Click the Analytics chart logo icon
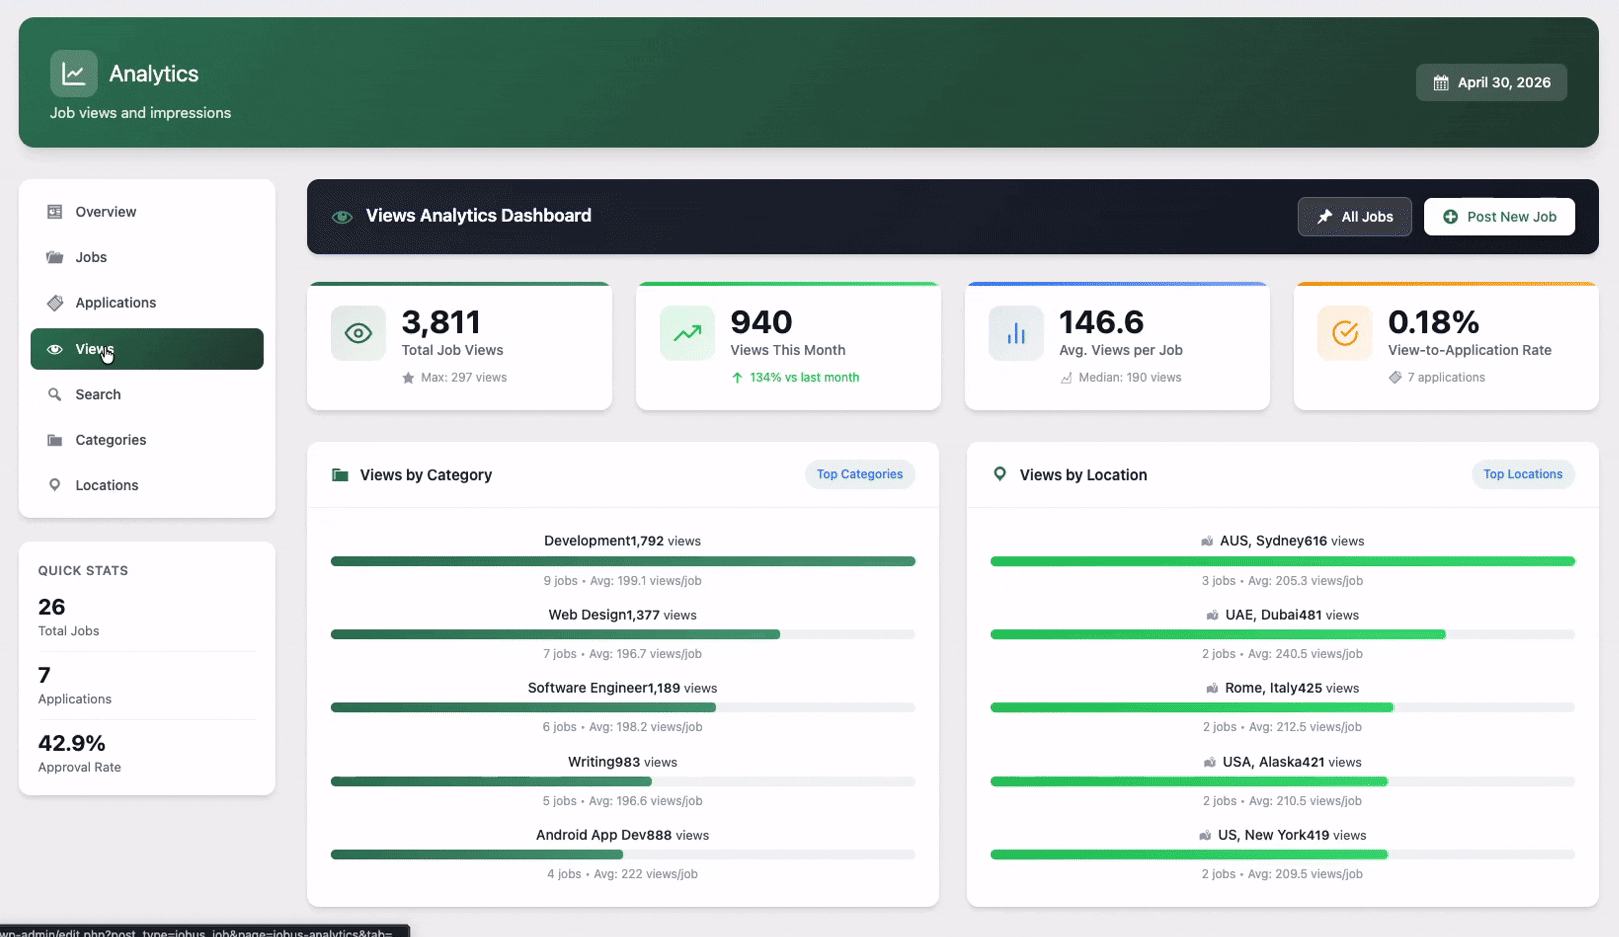Image resolution: width=1619 pixels, height=937 pixels. tap(73, 74)
